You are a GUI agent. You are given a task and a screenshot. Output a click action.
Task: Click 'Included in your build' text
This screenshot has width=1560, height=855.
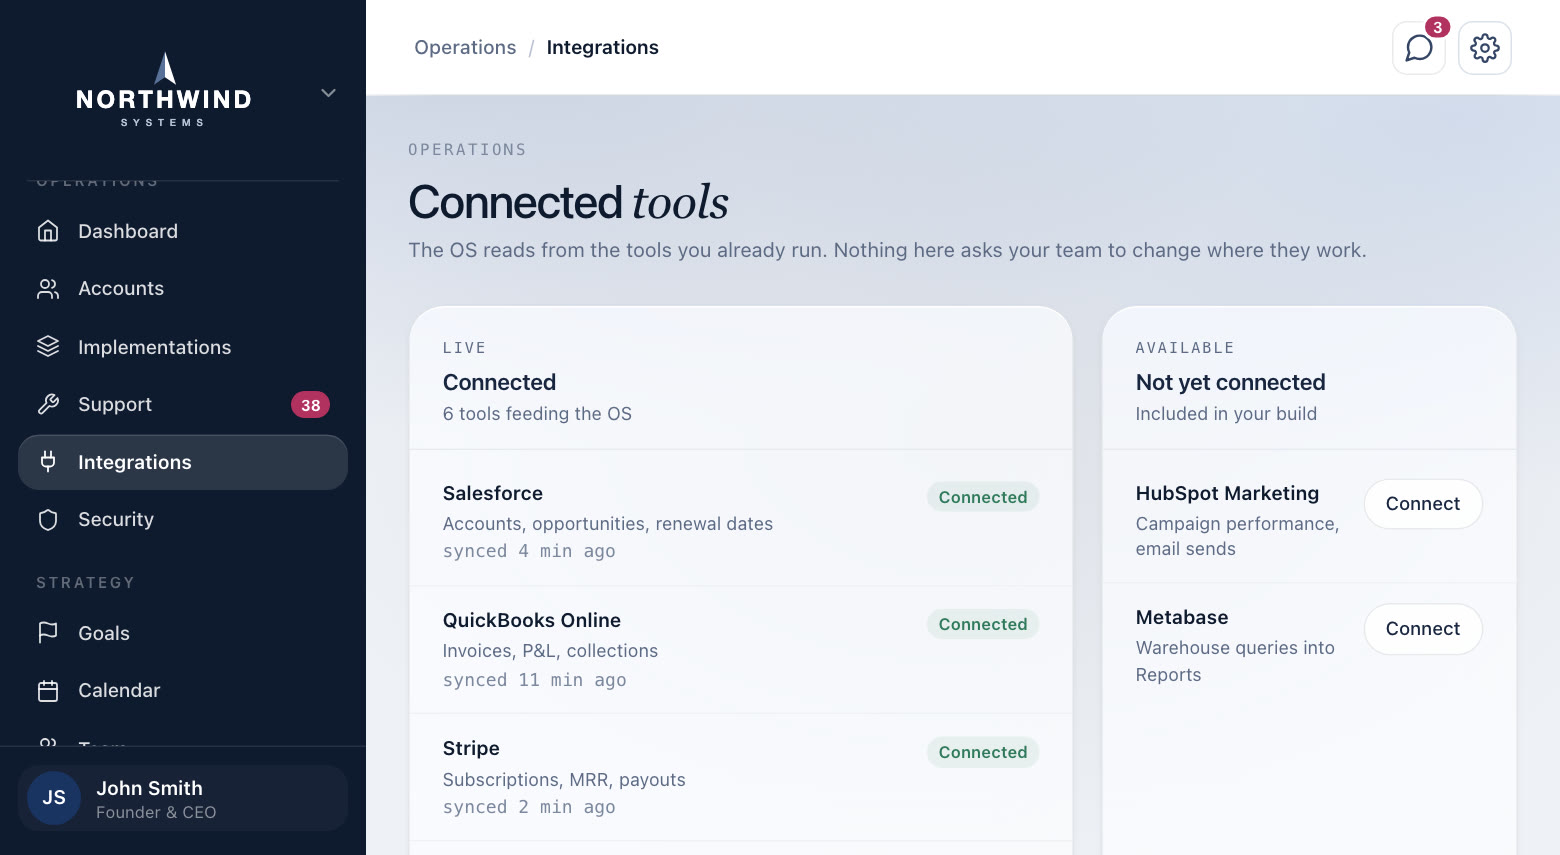coord(1226,414)
